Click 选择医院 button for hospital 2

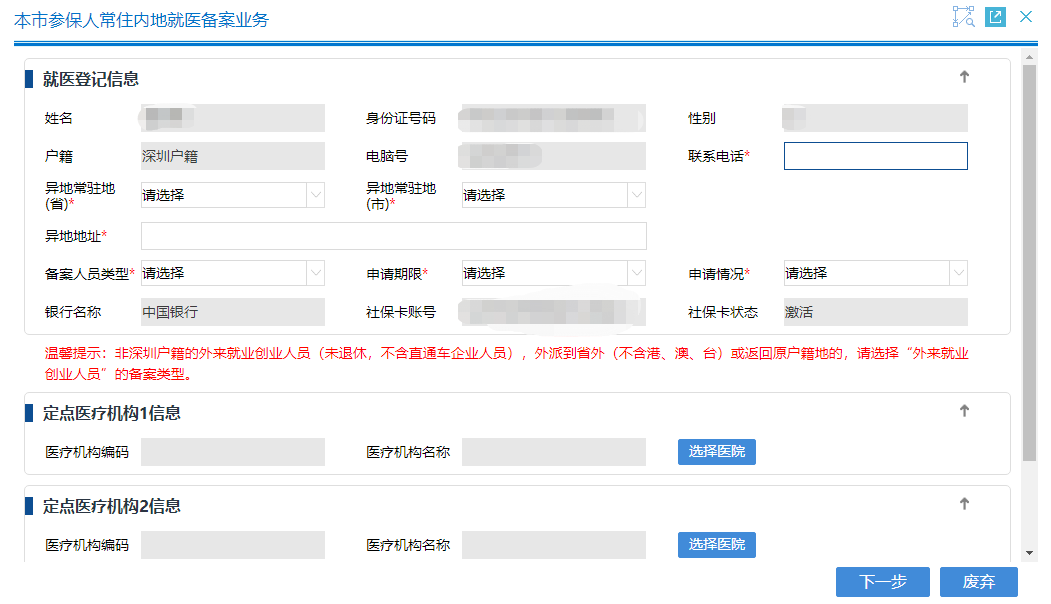(x=716, y=544)
